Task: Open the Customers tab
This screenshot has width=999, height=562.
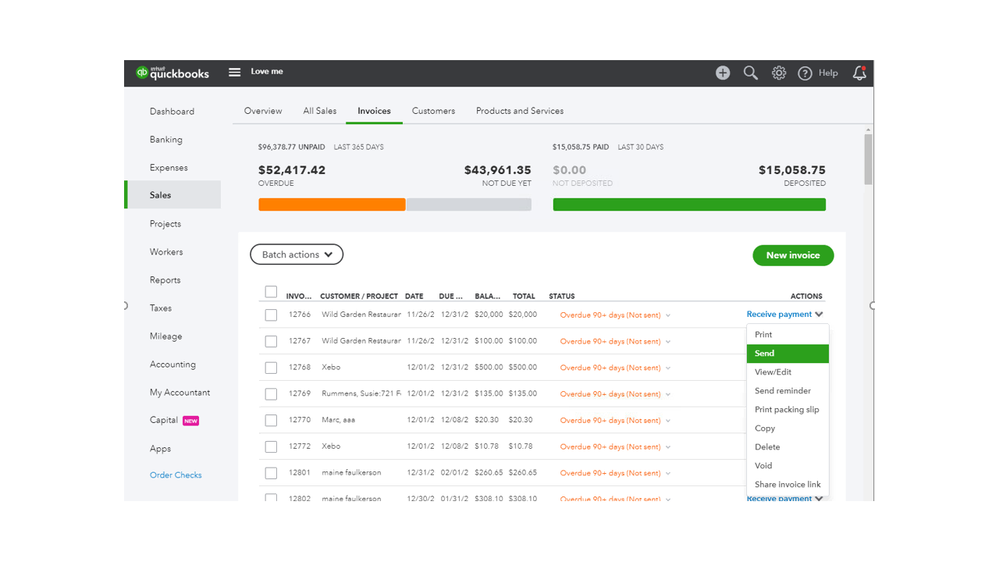Action: coord(433,111)
